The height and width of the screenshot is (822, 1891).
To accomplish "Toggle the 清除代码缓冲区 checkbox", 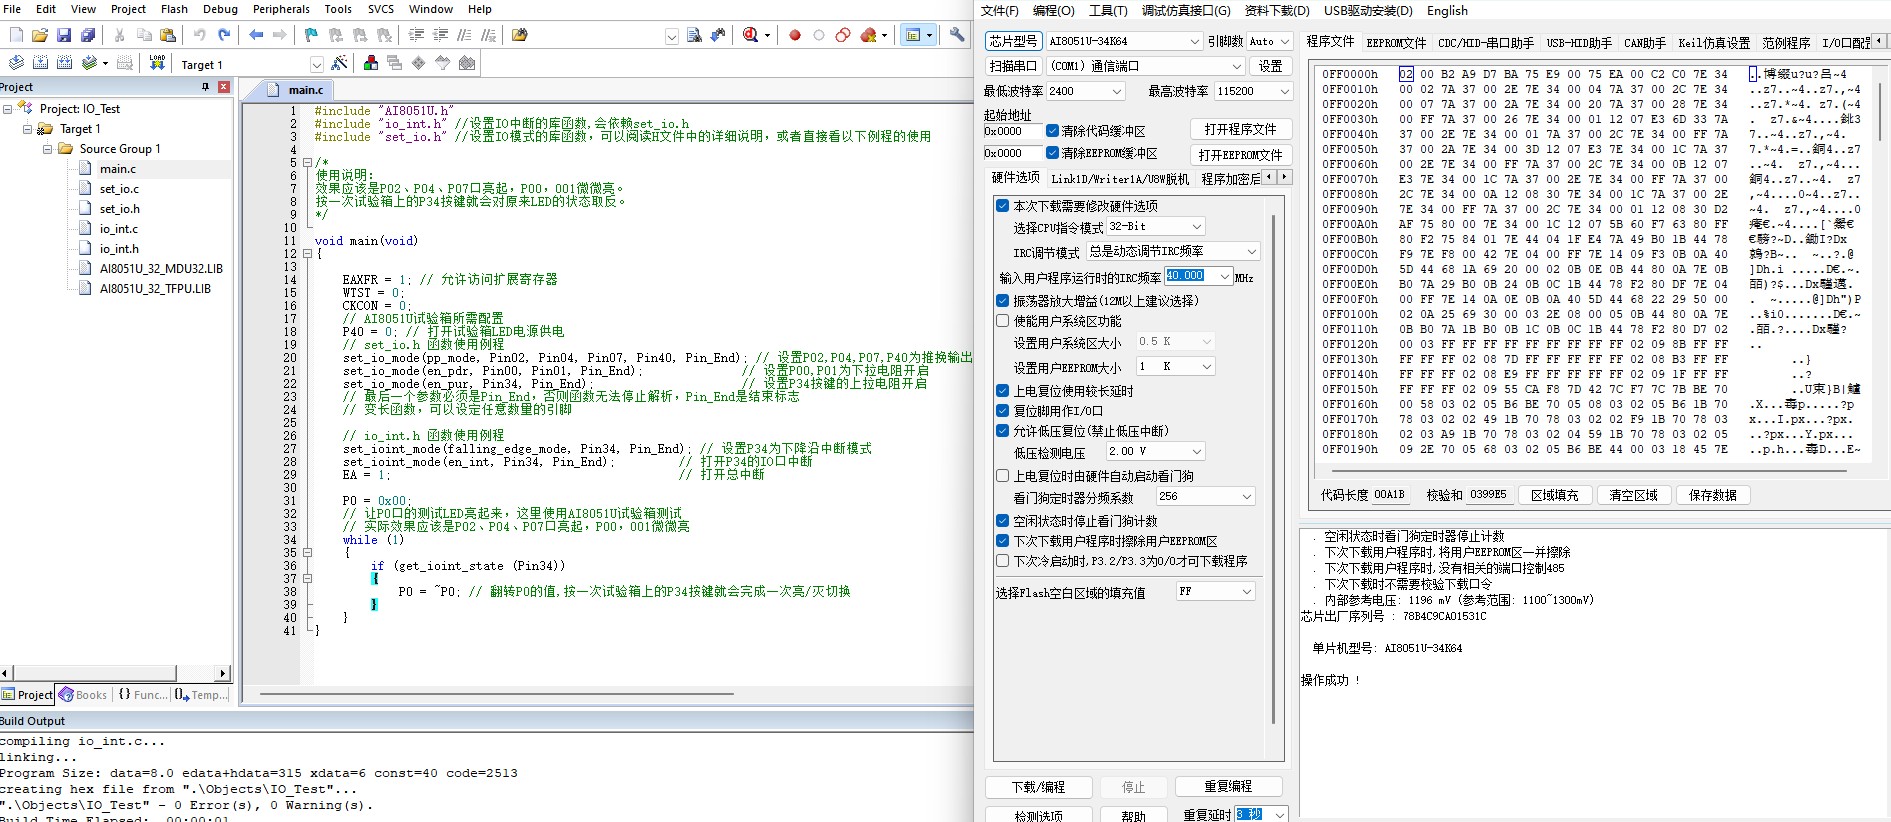I will 1053,131.
